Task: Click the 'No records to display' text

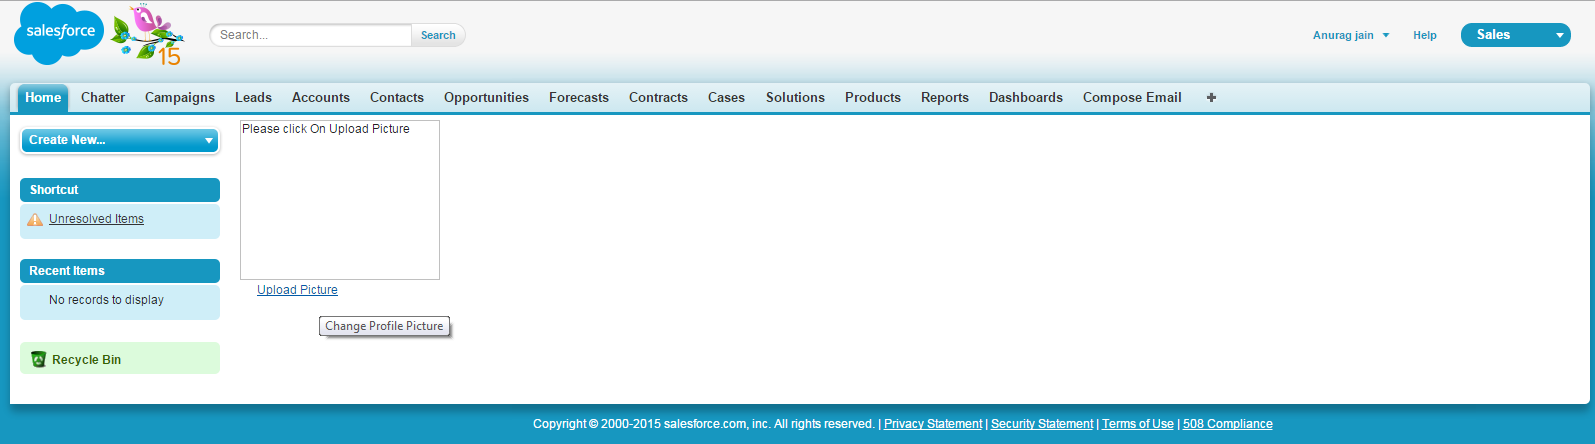Action: click(x=106, y=300)
